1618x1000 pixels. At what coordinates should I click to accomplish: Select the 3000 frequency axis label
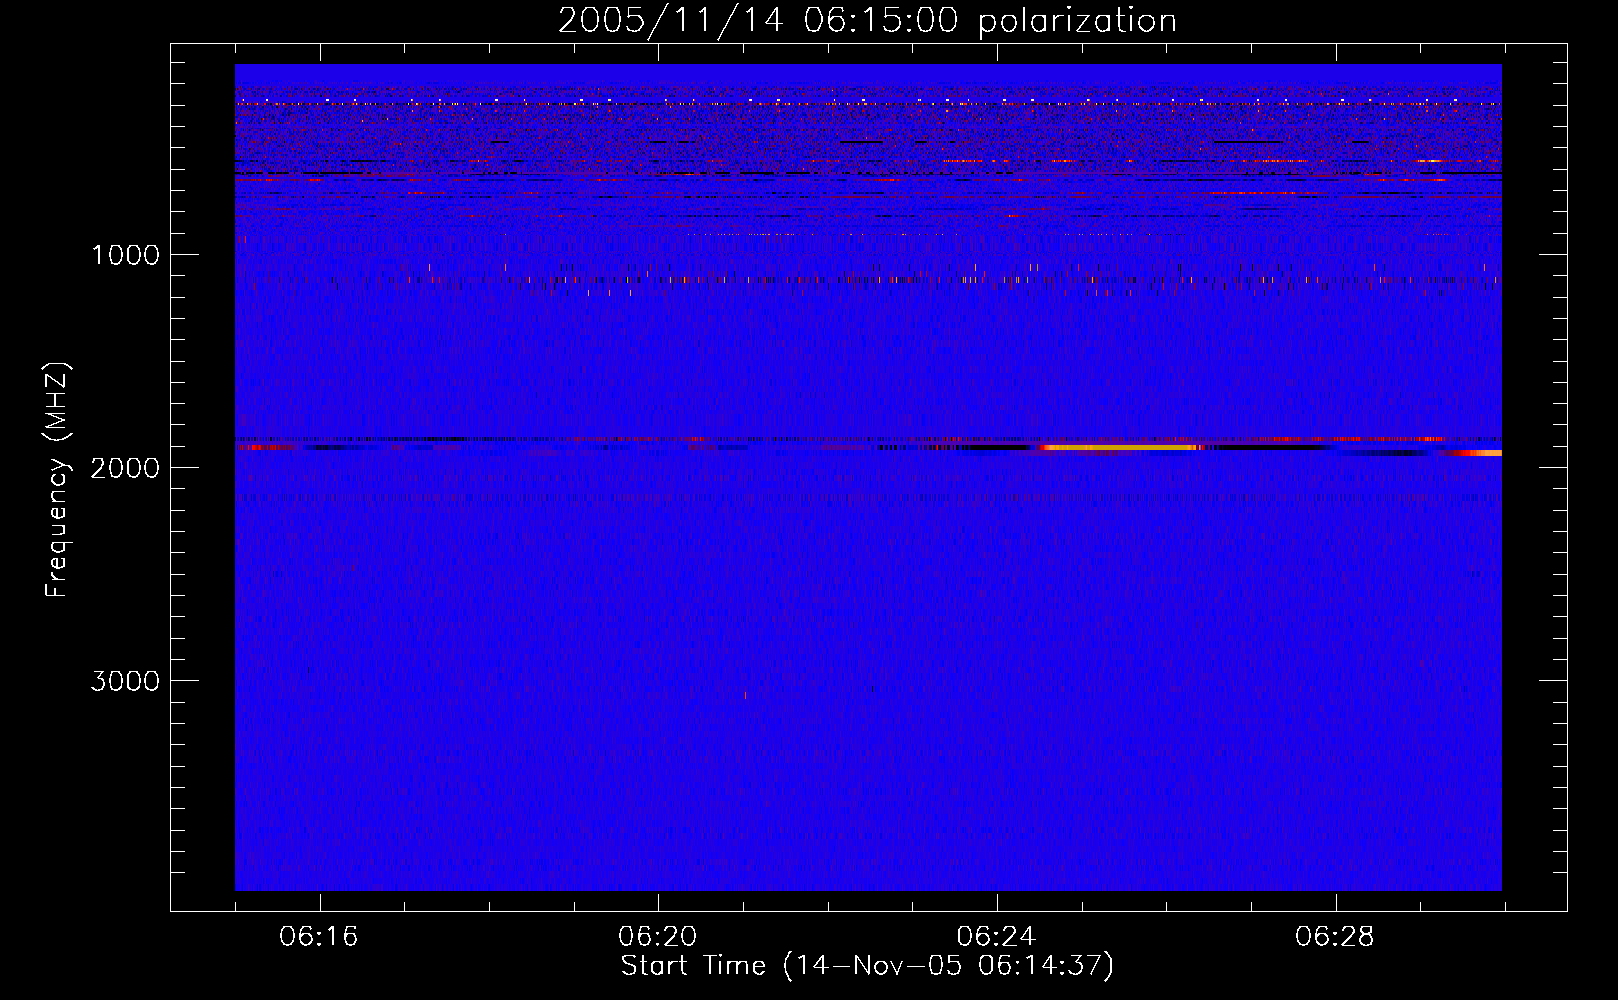(125, 681)
